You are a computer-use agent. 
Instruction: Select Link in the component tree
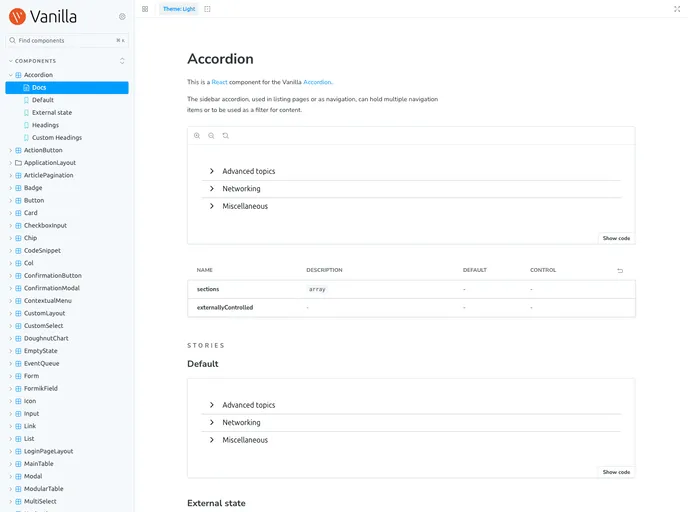click(x=30, y=426)
